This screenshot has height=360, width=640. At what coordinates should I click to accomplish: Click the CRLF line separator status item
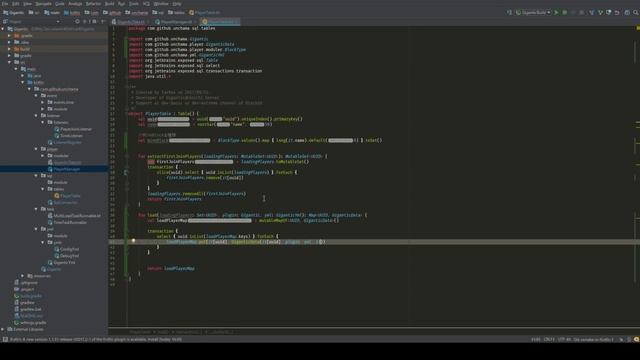pos(549,339)
